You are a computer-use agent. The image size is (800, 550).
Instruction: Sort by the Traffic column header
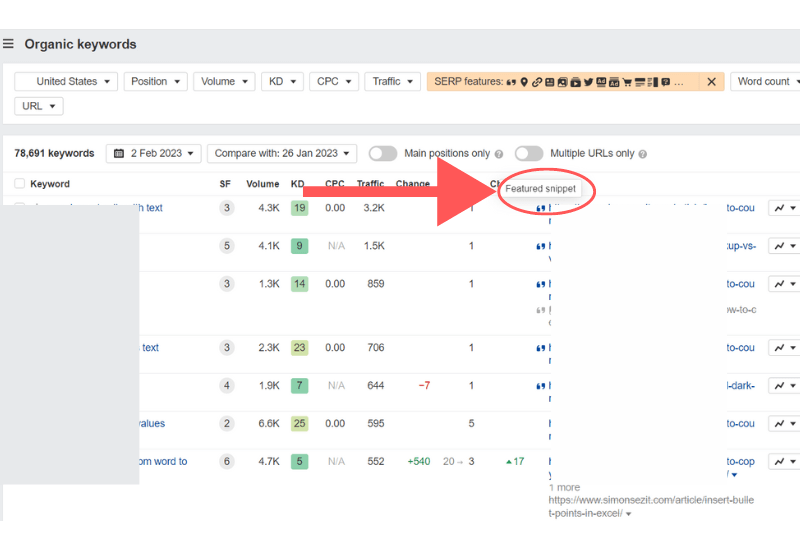(370, 184)
